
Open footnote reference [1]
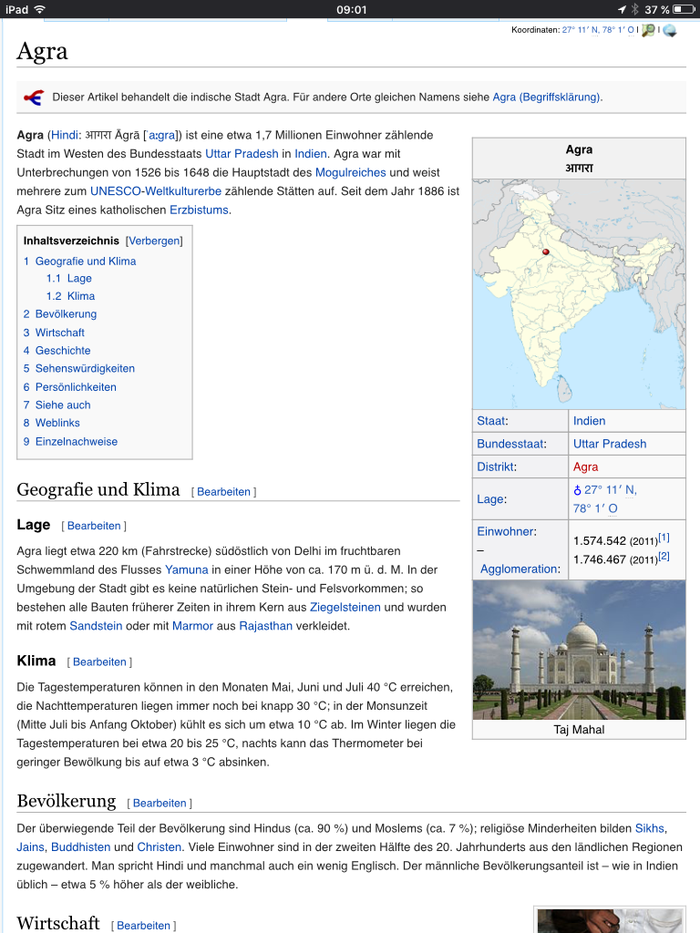[664, 537]
